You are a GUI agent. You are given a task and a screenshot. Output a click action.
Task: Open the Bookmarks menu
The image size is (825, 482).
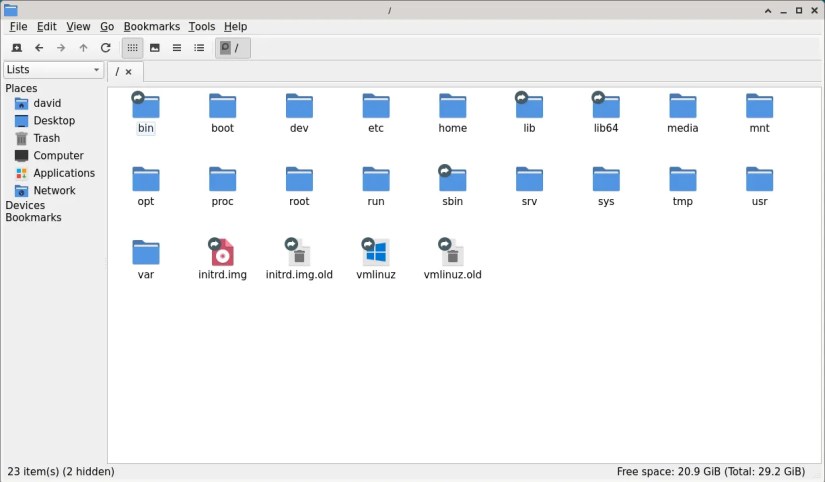(x=152, y=26)
